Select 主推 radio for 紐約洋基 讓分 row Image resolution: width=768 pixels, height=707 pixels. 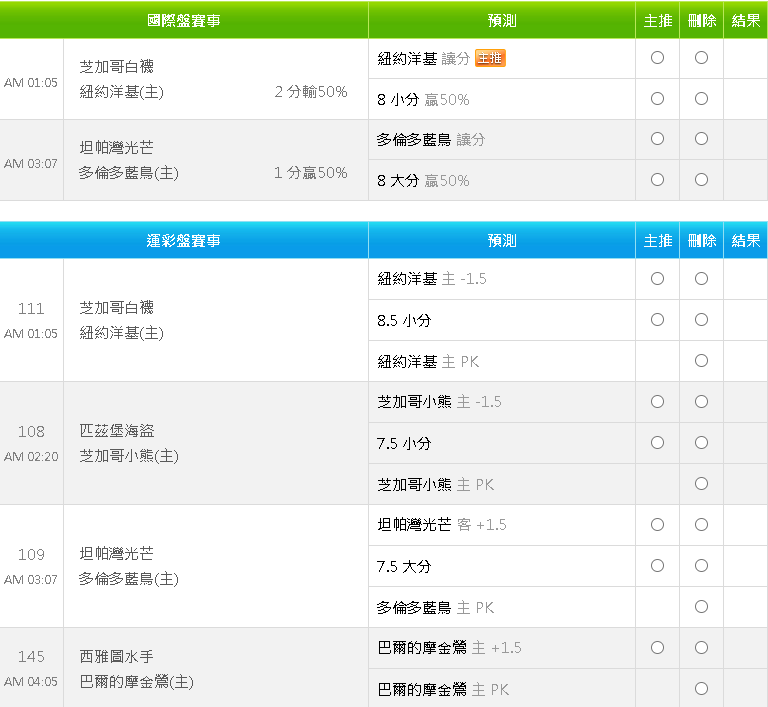tap(657, 58)
